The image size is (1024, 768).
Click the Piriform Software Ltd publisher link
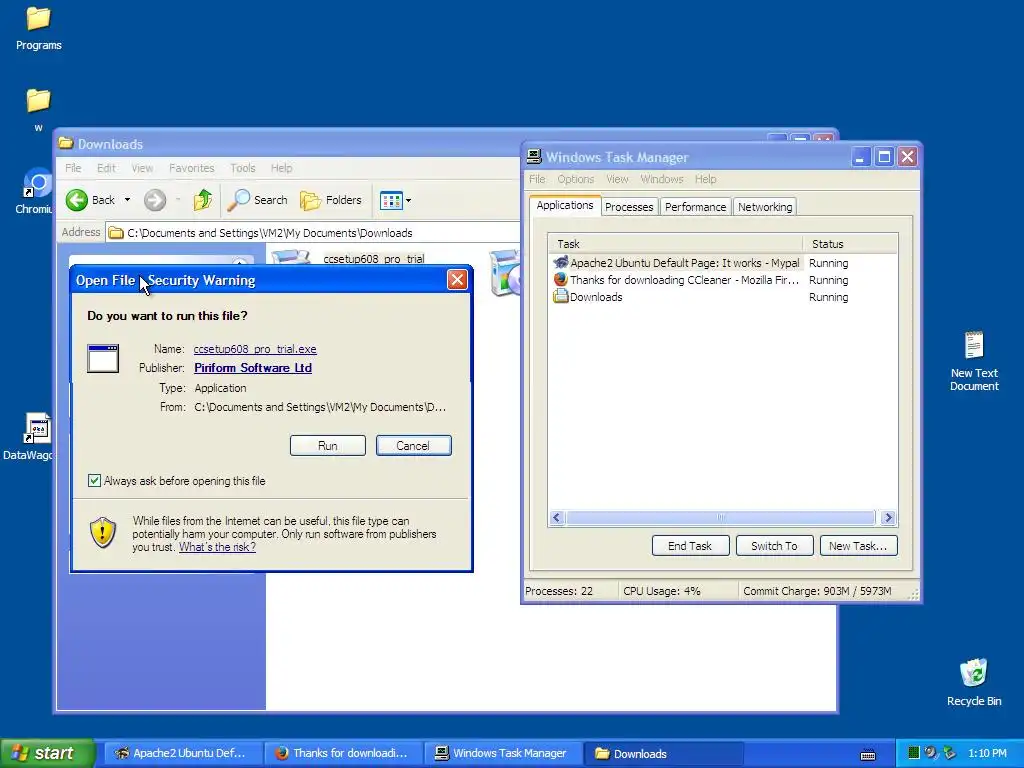[x=253, y=368]
